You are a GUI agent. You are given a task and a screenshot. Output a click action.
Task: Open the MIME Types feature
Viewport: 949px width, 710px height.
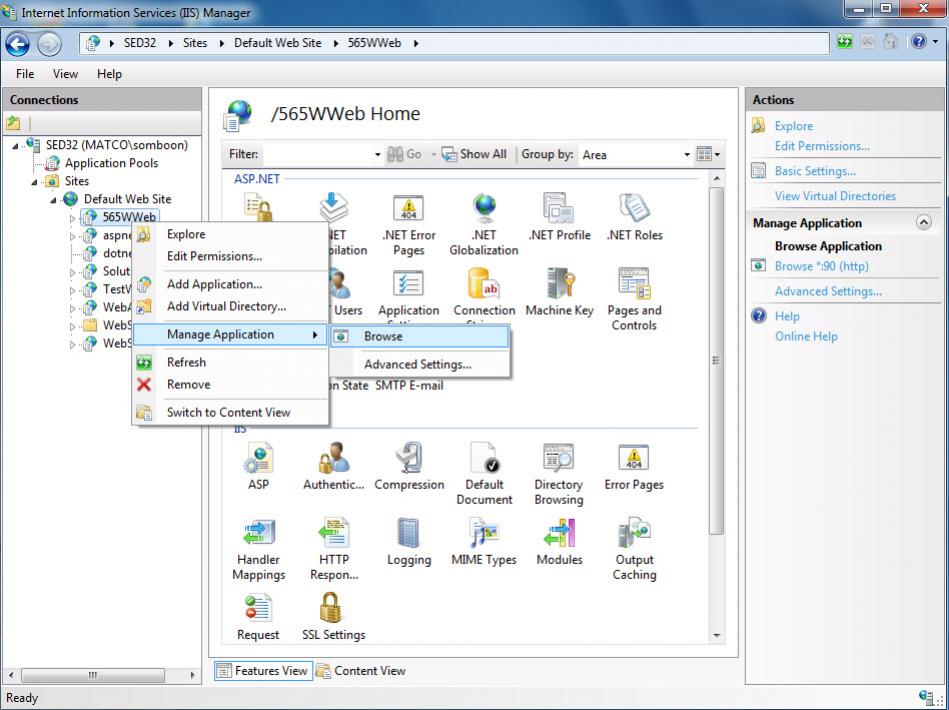click(484, 542)
